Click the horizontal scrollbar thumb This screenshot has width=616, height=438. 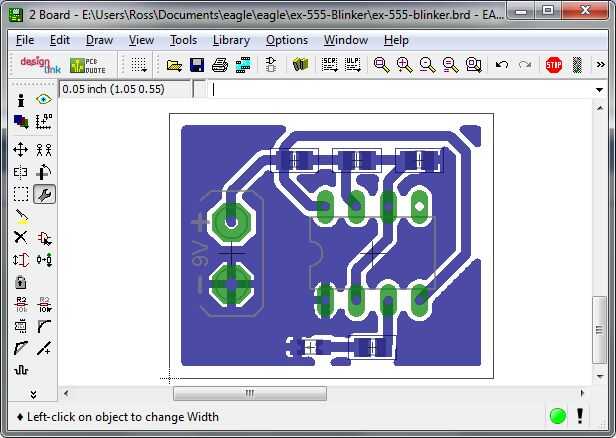(250, 393)
